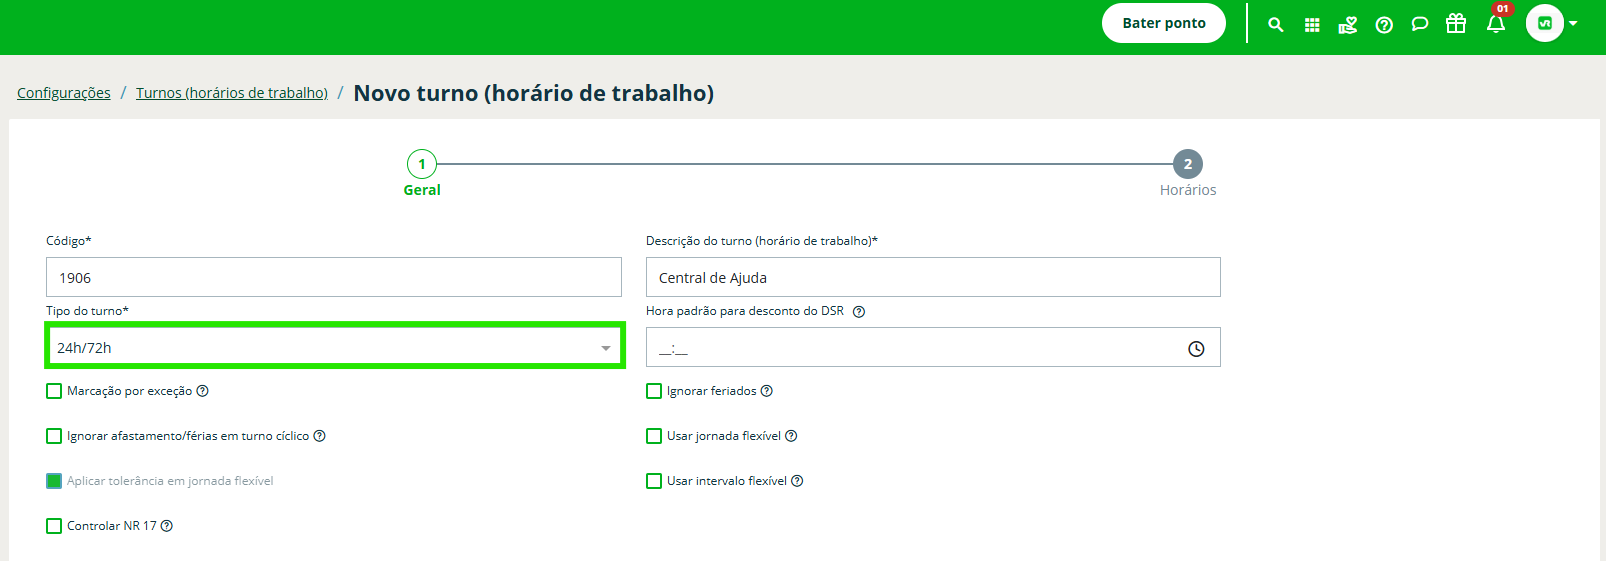Image resolution: width=1606 pixels, height=561 pixels.
Task: Enable Usar jornada flexível checkbox
Action: (x=654, y=436)
